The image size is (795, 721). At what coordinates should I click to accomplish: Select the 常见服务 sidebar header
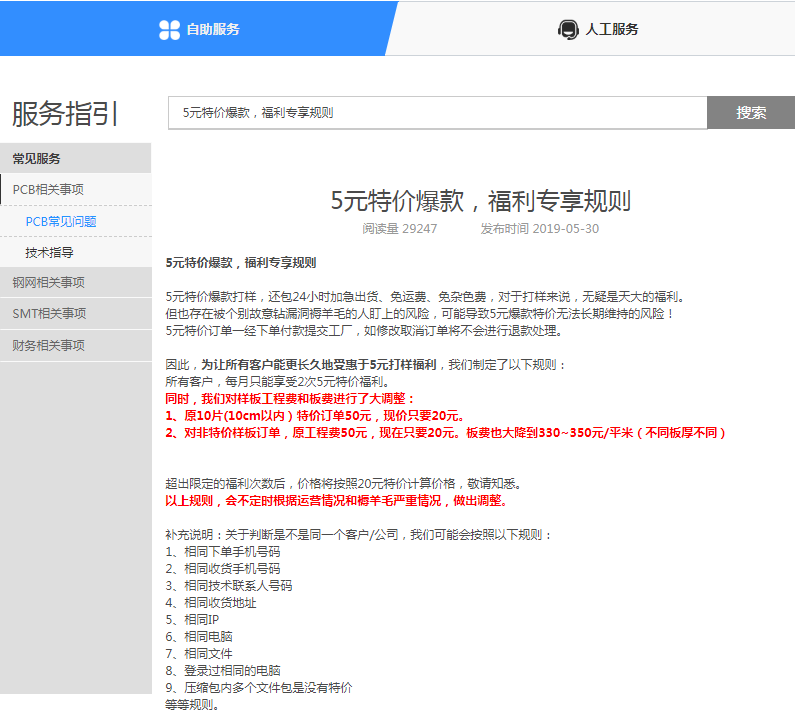click(37, 158)
